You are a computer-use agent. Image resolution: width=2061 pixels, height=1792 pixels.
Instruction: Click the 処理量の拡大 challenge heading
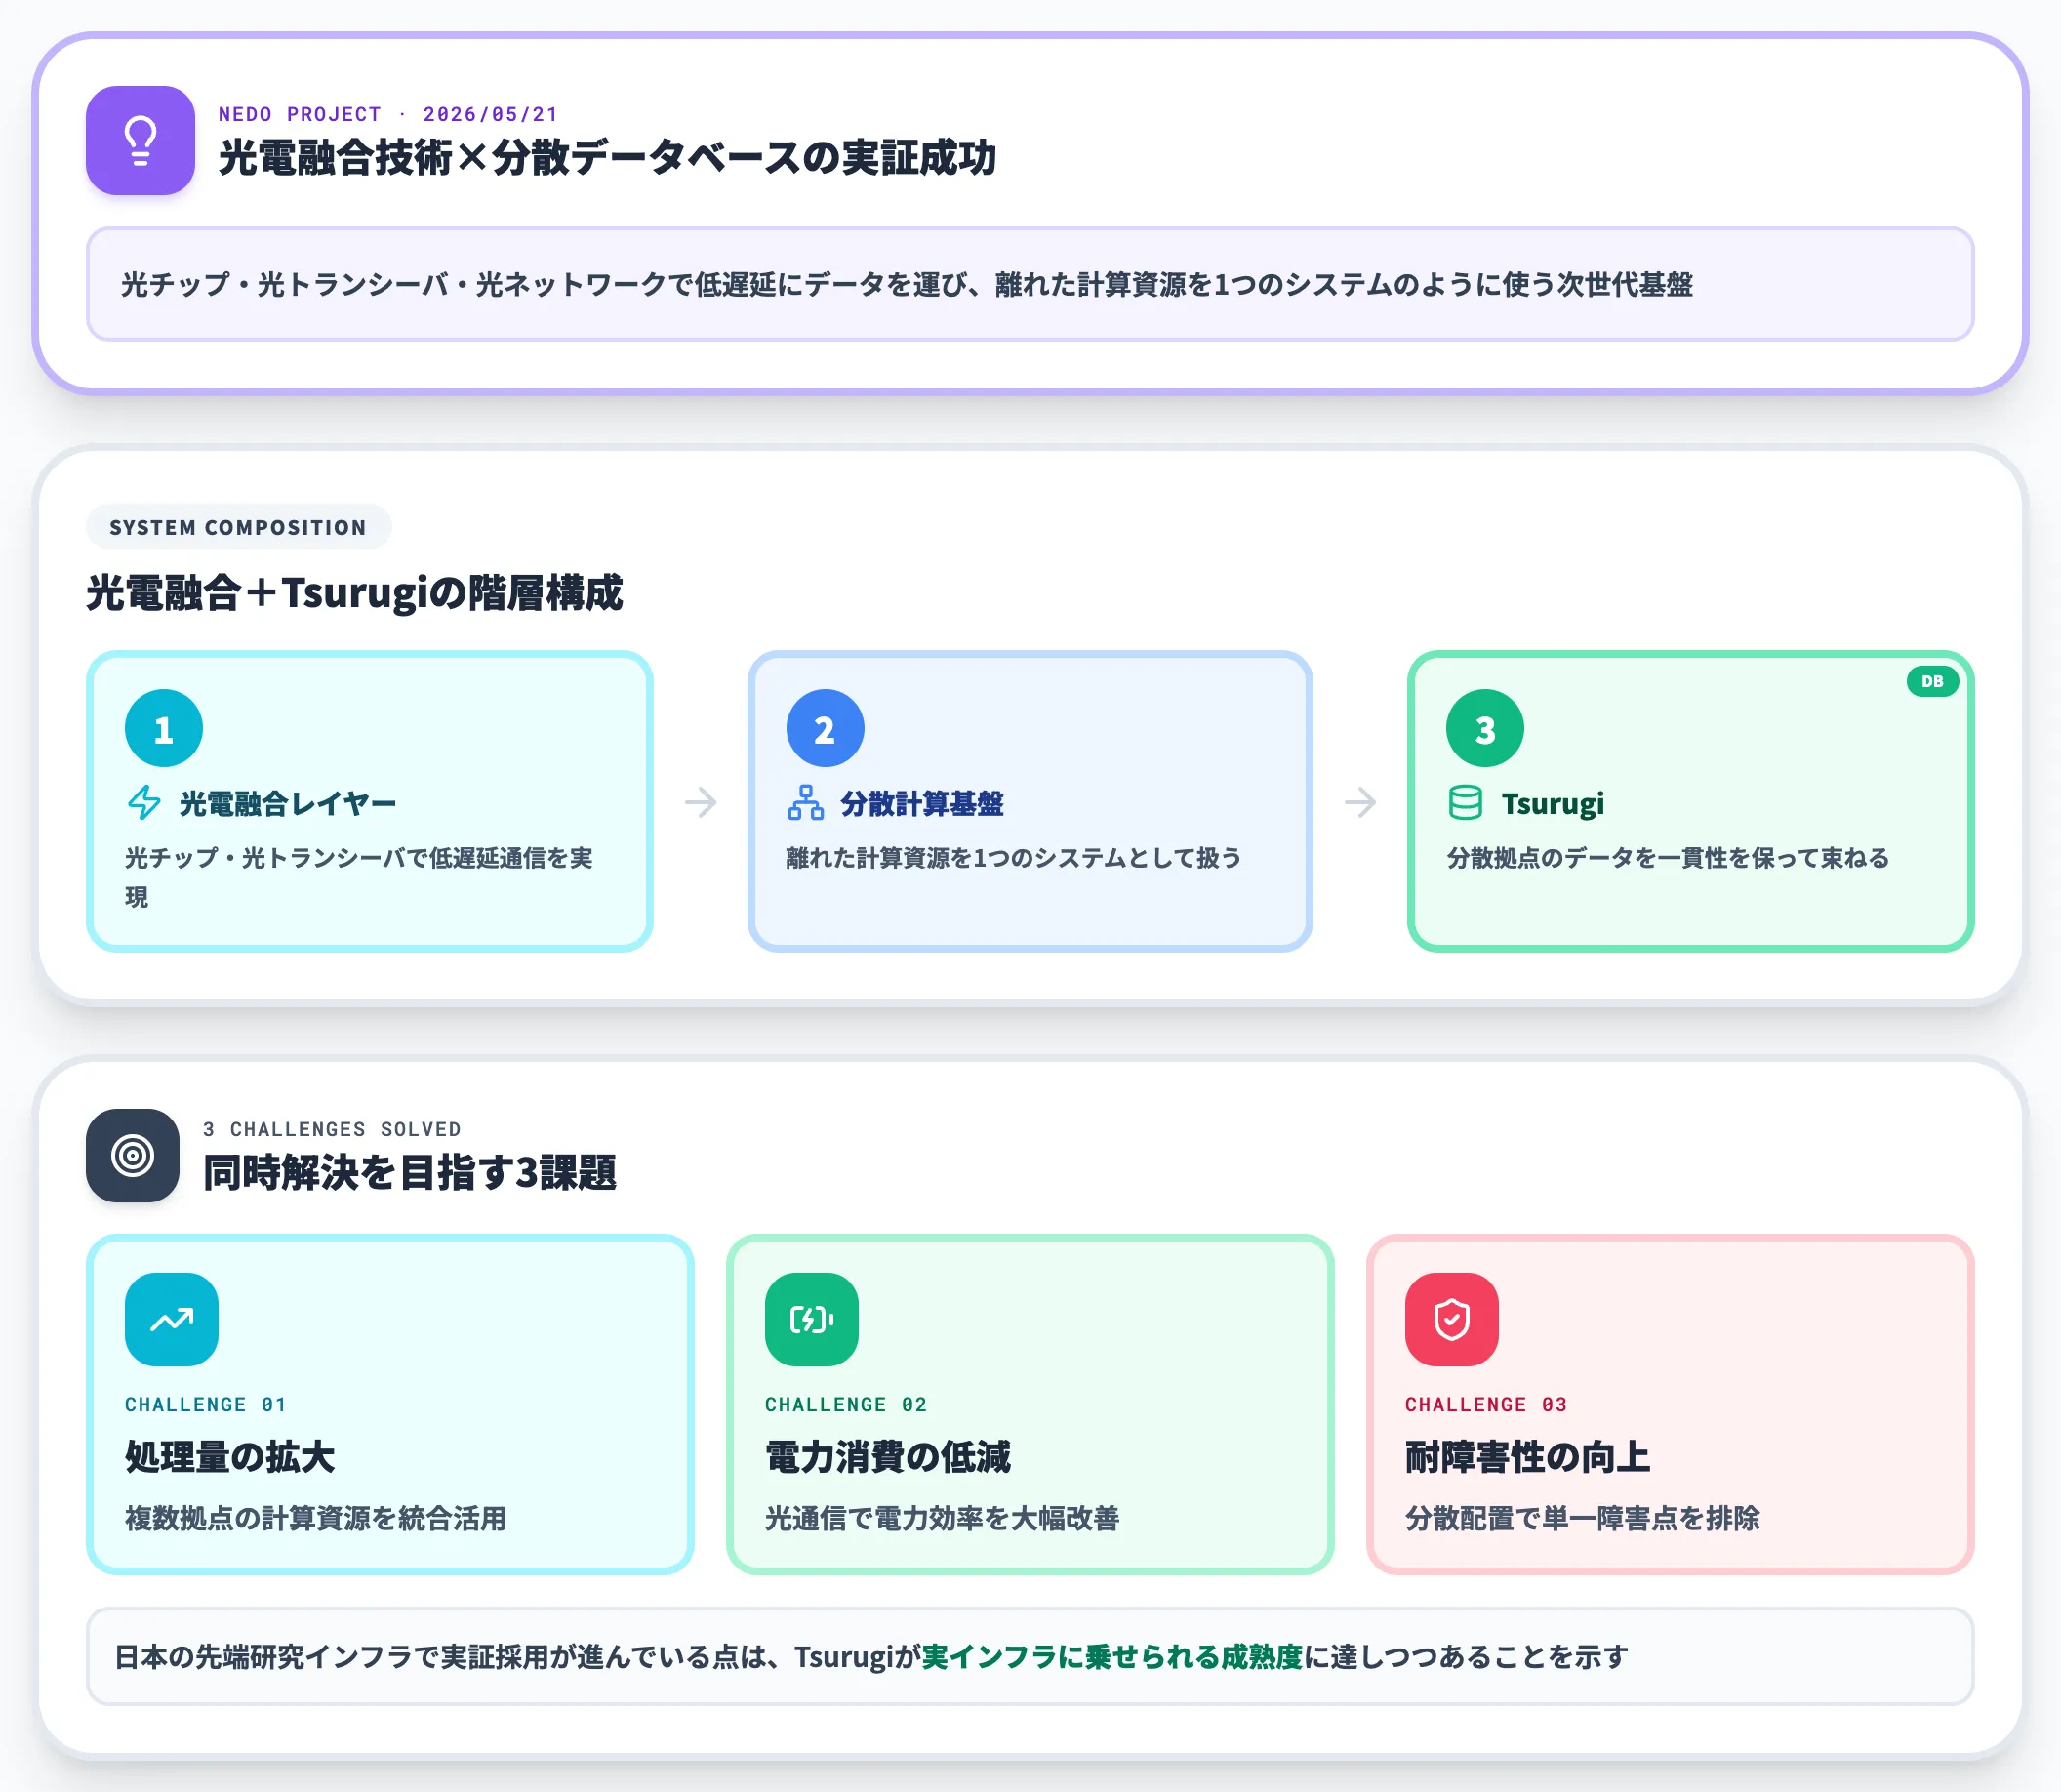pyautogui.click(x=230, y=1457)
